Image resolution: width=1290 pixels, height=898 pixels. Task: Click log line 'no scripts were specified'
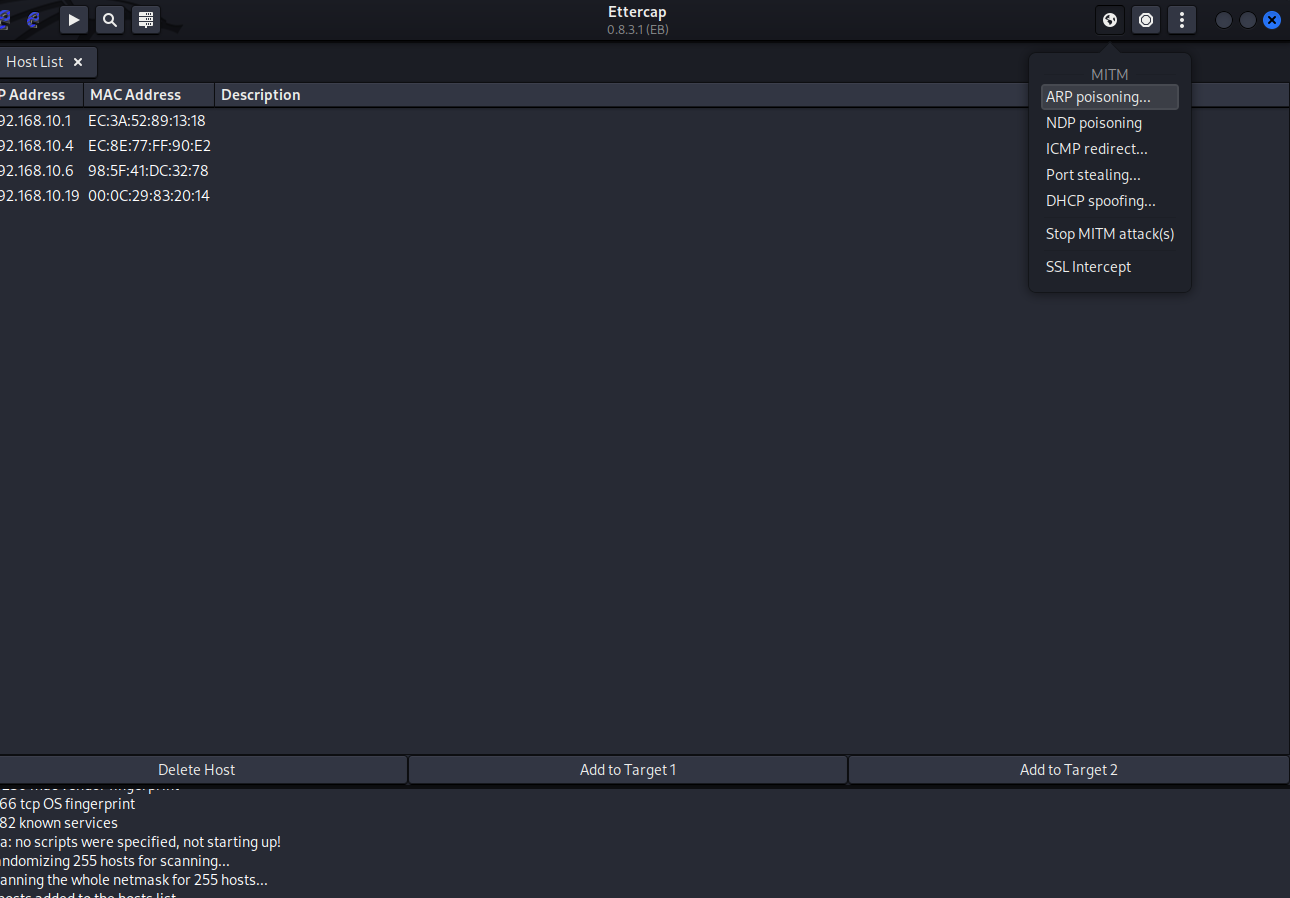[140, 842]
